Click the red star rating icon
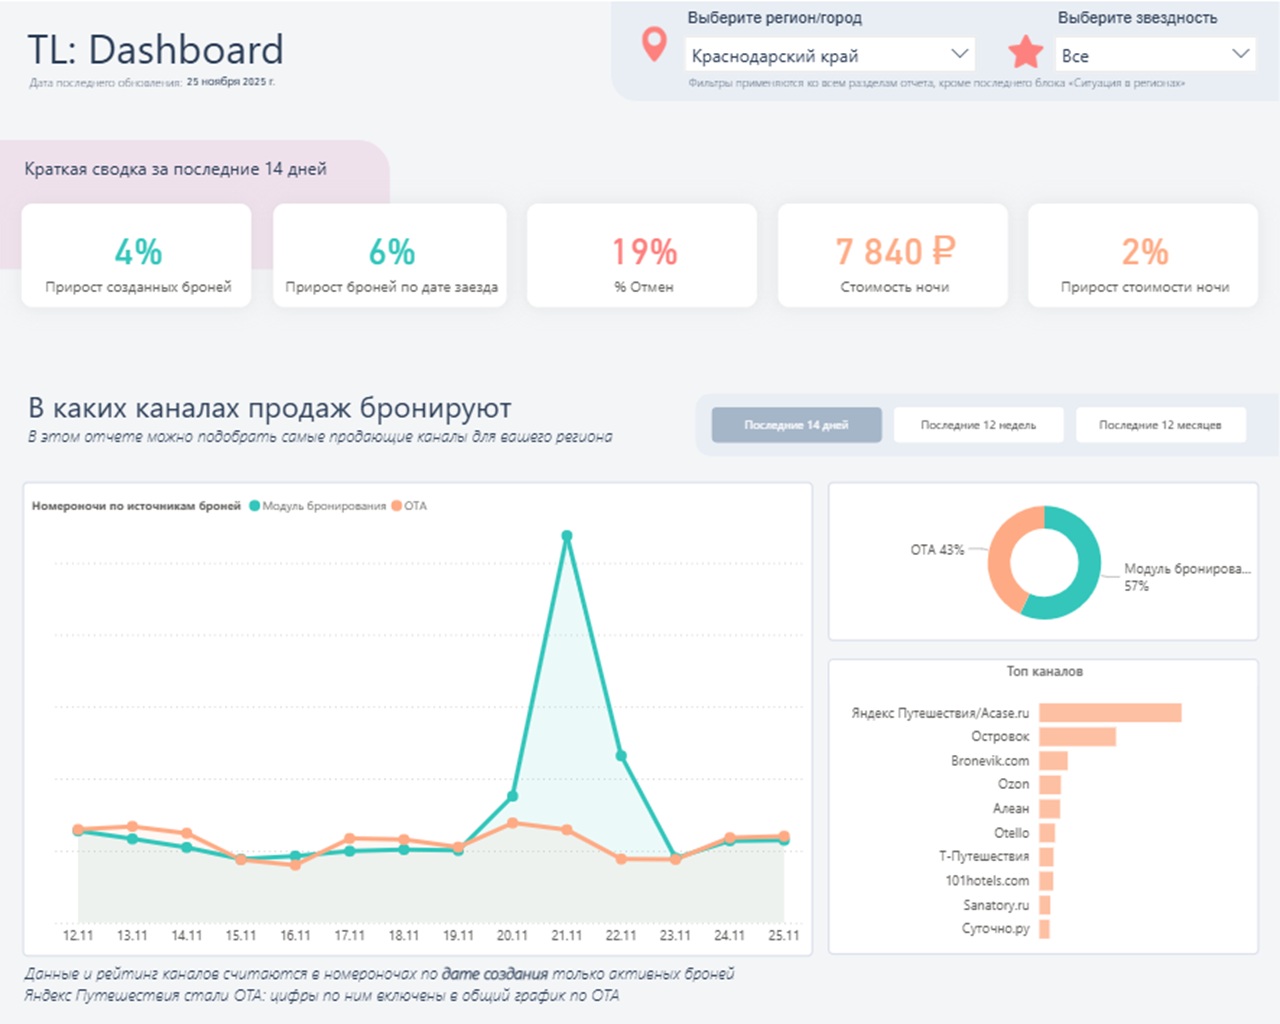Viewport: 1280px width, 1024px height. [x=1025, y=52]
